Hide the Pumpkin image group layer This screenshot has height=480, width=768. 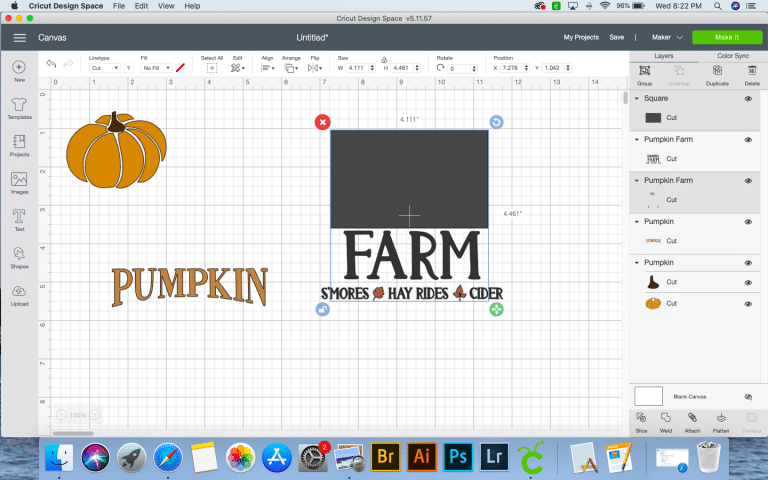(x=748, y=263)
